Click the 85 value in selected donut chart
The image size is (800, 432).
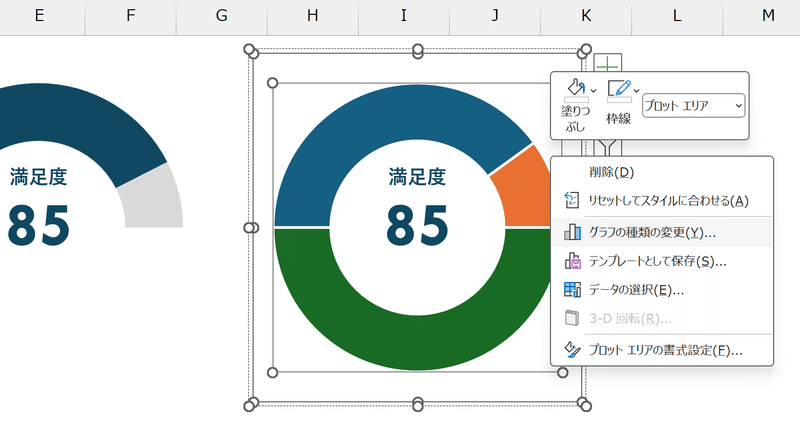(x=417, y=226)
